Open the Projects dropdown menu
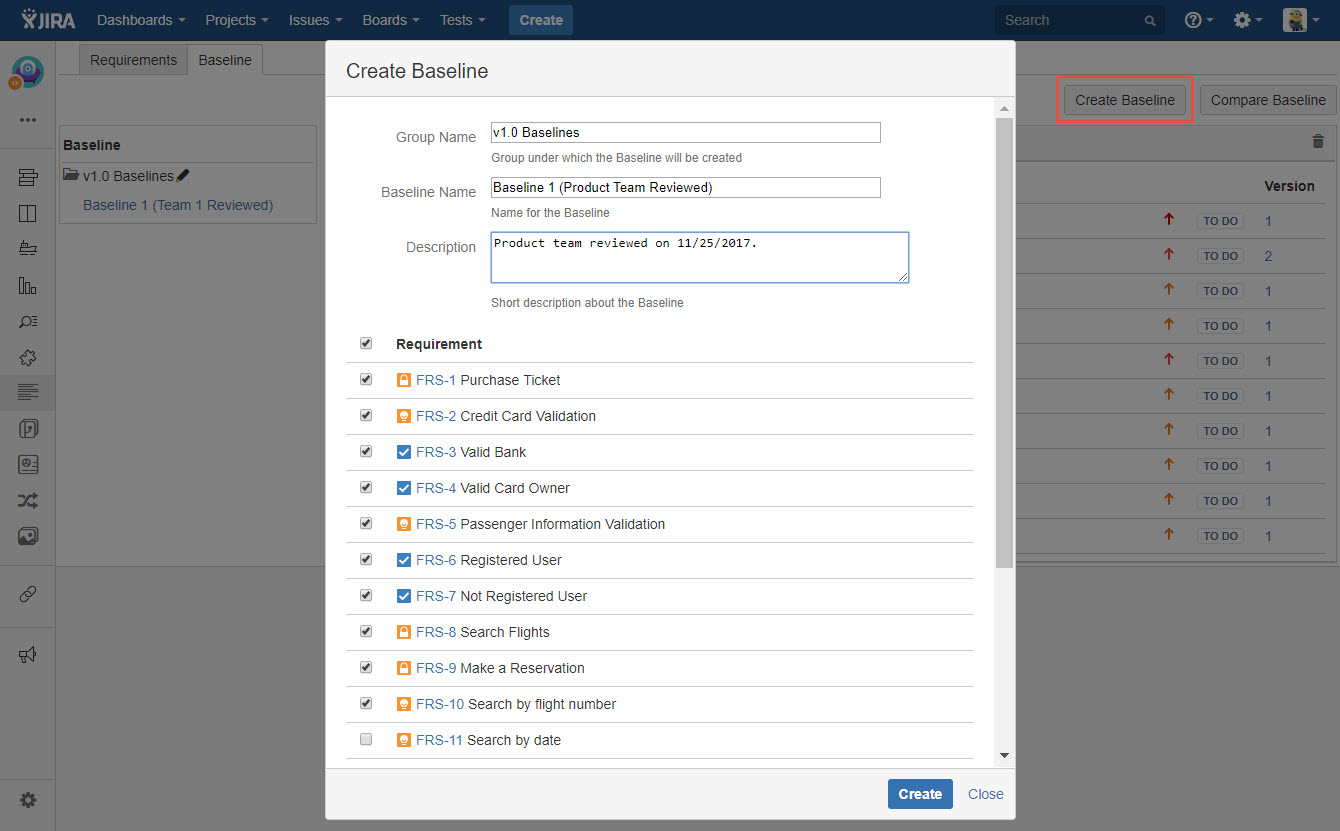 coord(236,20)
